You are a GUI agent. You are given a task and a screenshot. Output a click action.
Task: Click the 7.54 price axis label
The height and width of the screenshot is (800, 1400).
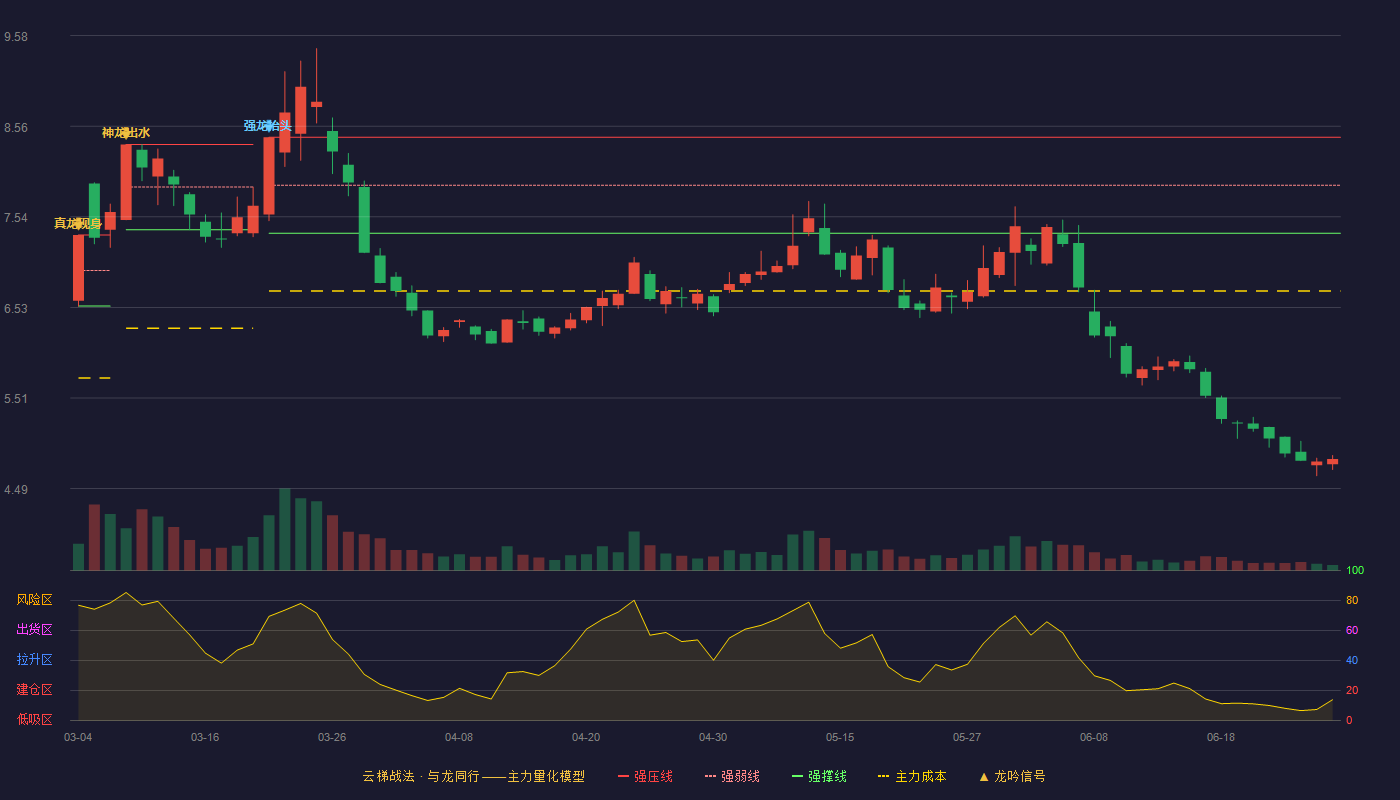pyautogui.click(x=16, y=218)
